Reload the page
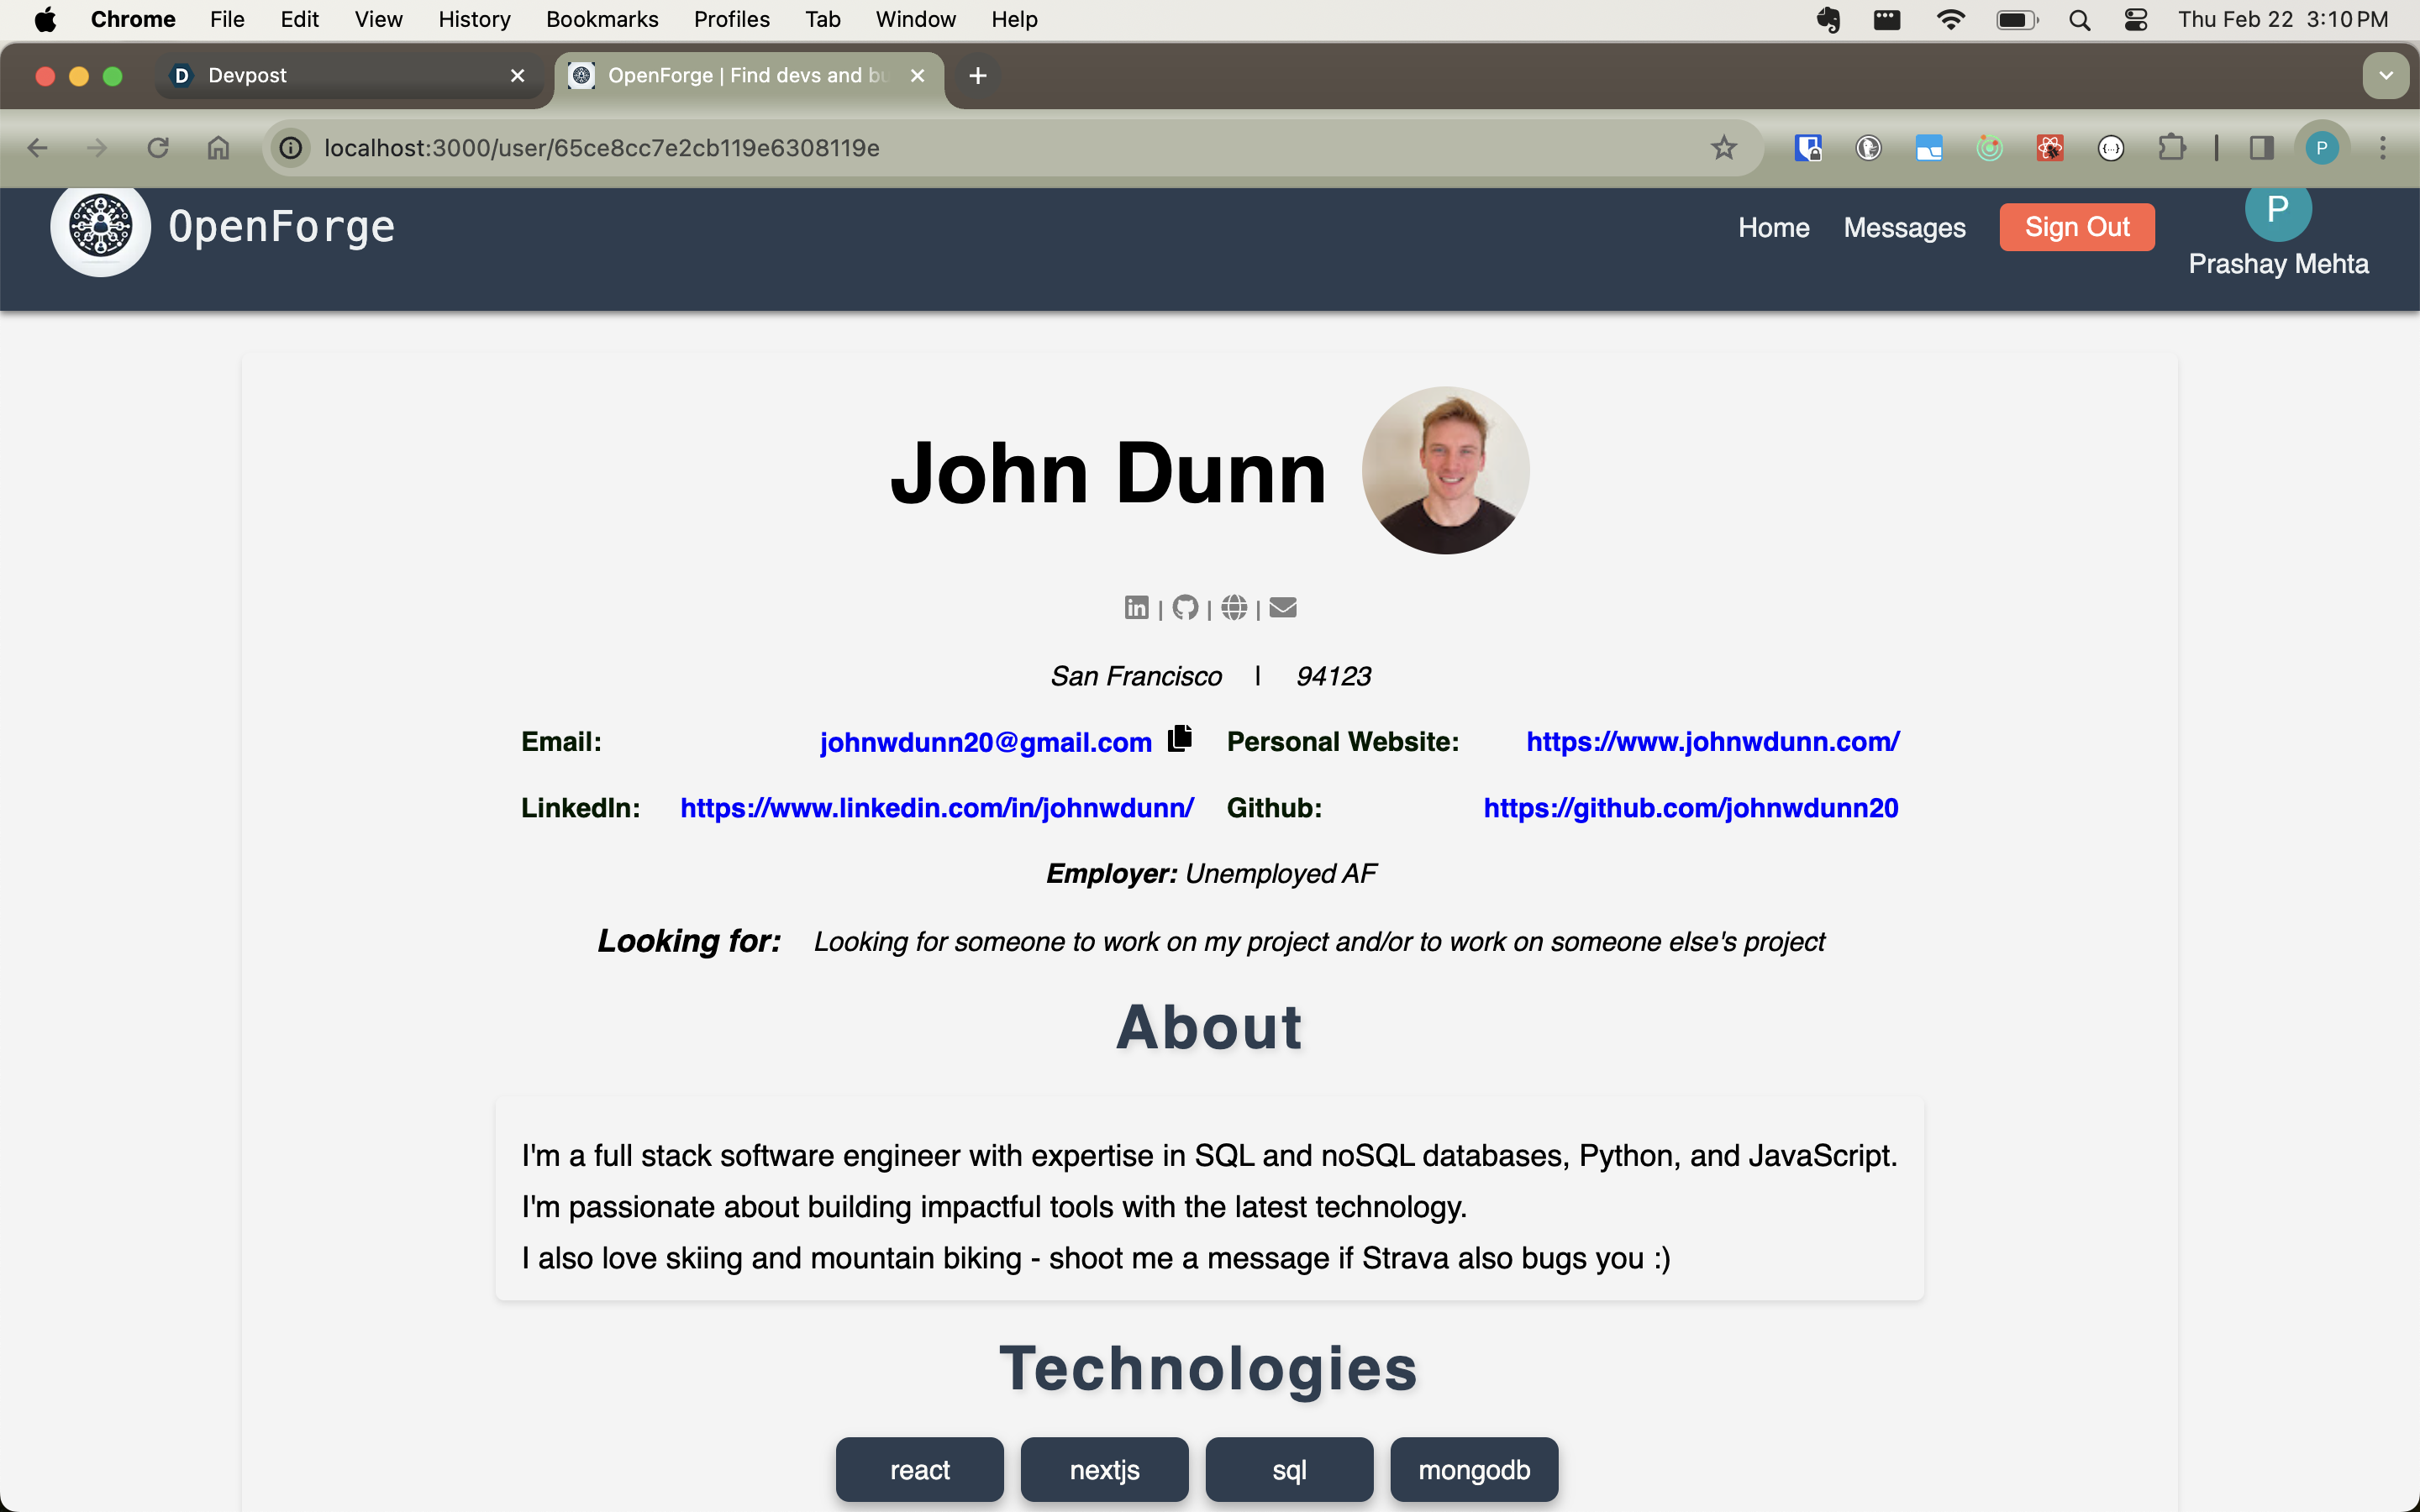2420x1512 pixels. click(x=158, y=148)
